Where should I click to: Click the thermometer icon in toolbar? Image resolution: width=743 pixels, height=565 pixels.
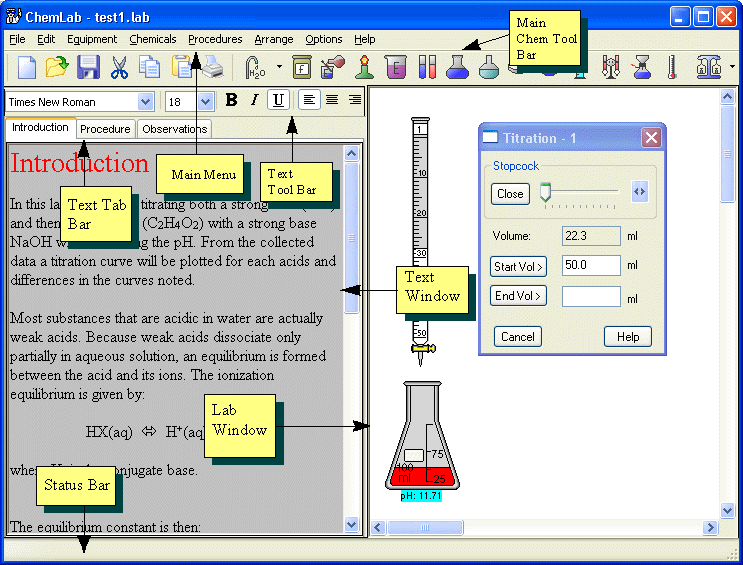(x=671, y=67)
